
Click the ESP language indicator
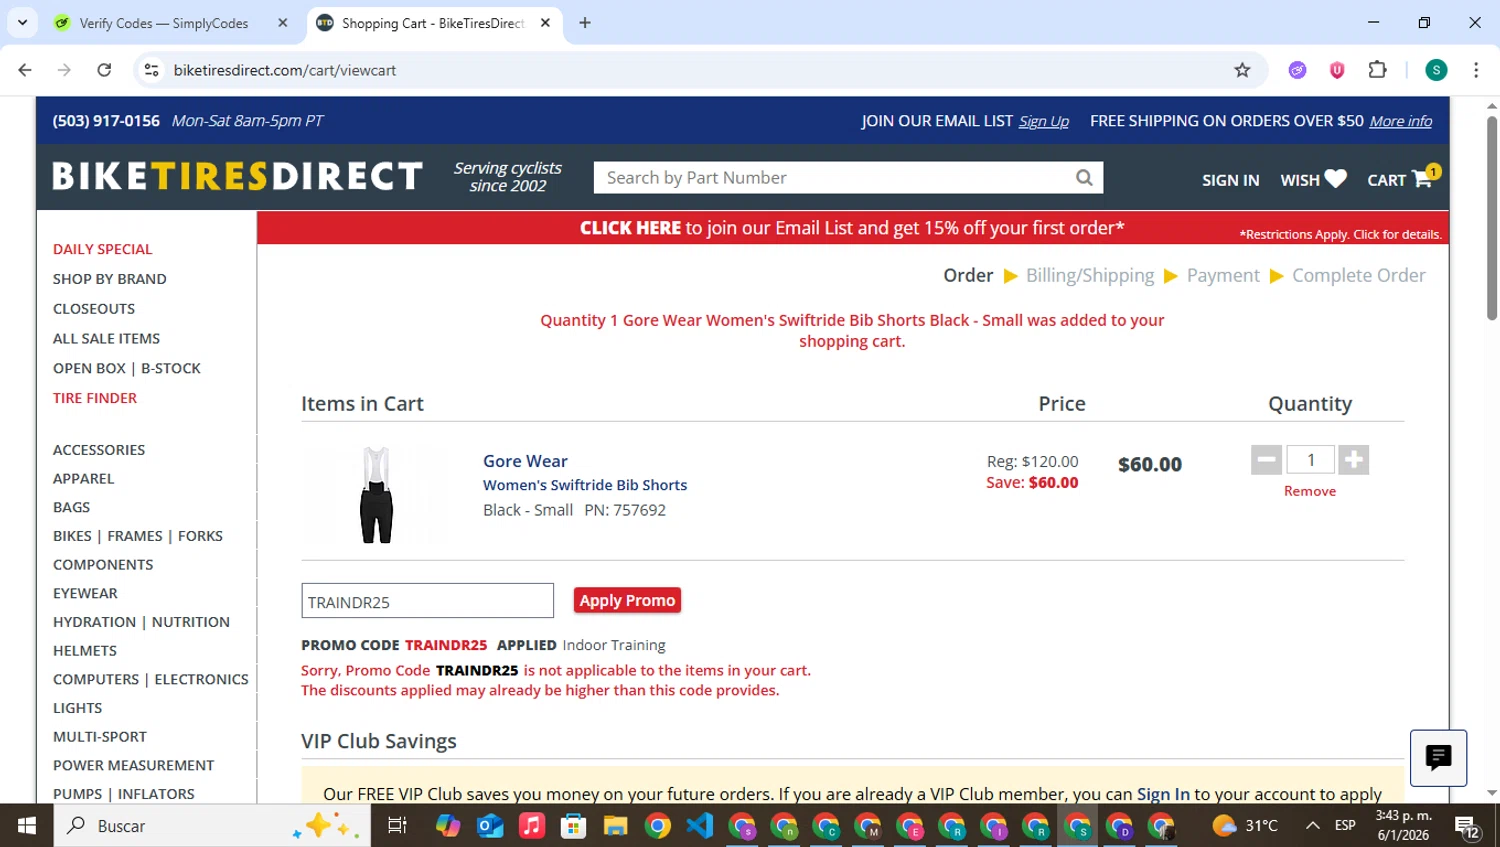point(1345,826)
